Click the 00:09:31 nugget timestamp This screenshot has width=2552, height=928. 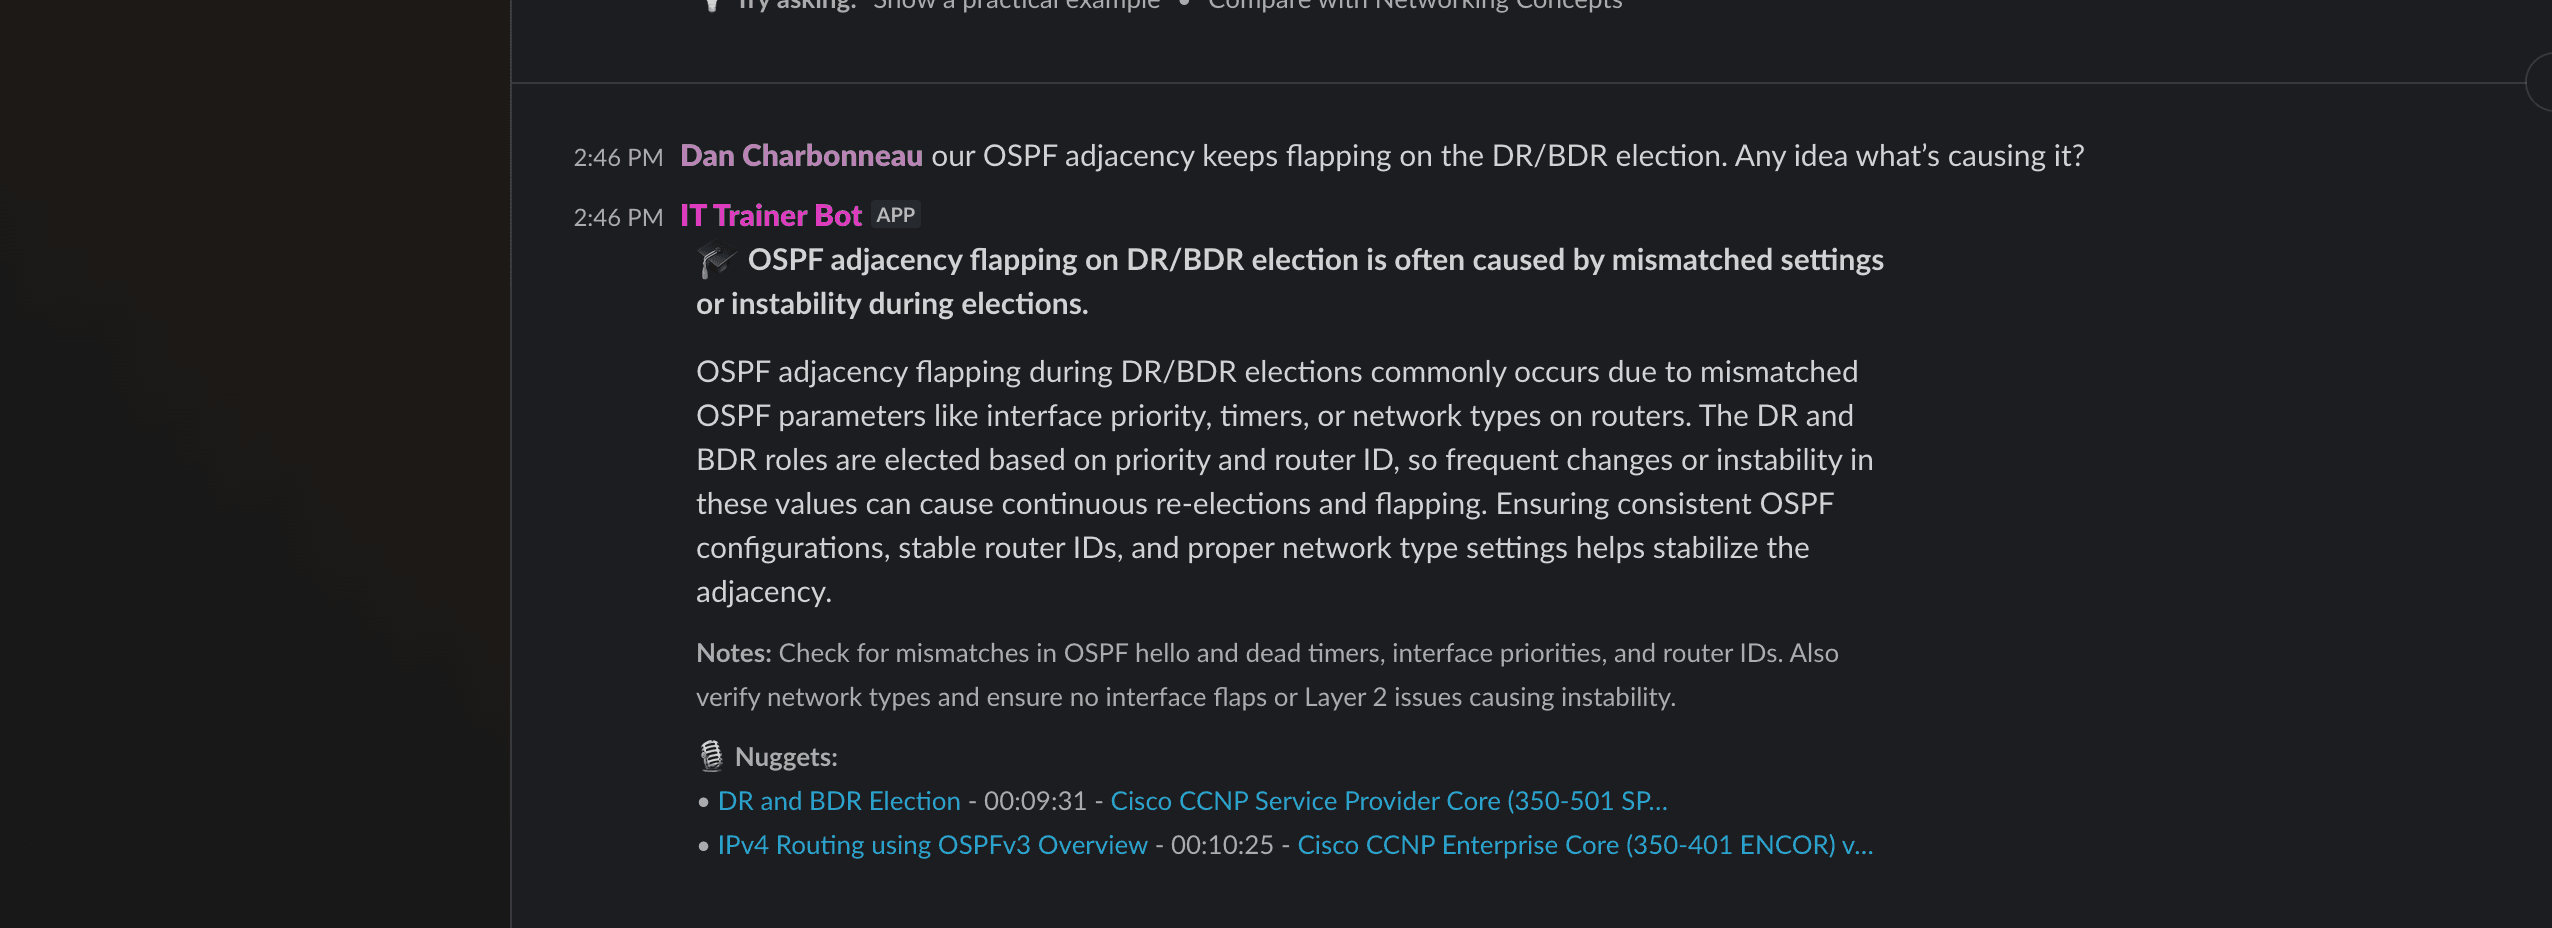pos(1034,801)
